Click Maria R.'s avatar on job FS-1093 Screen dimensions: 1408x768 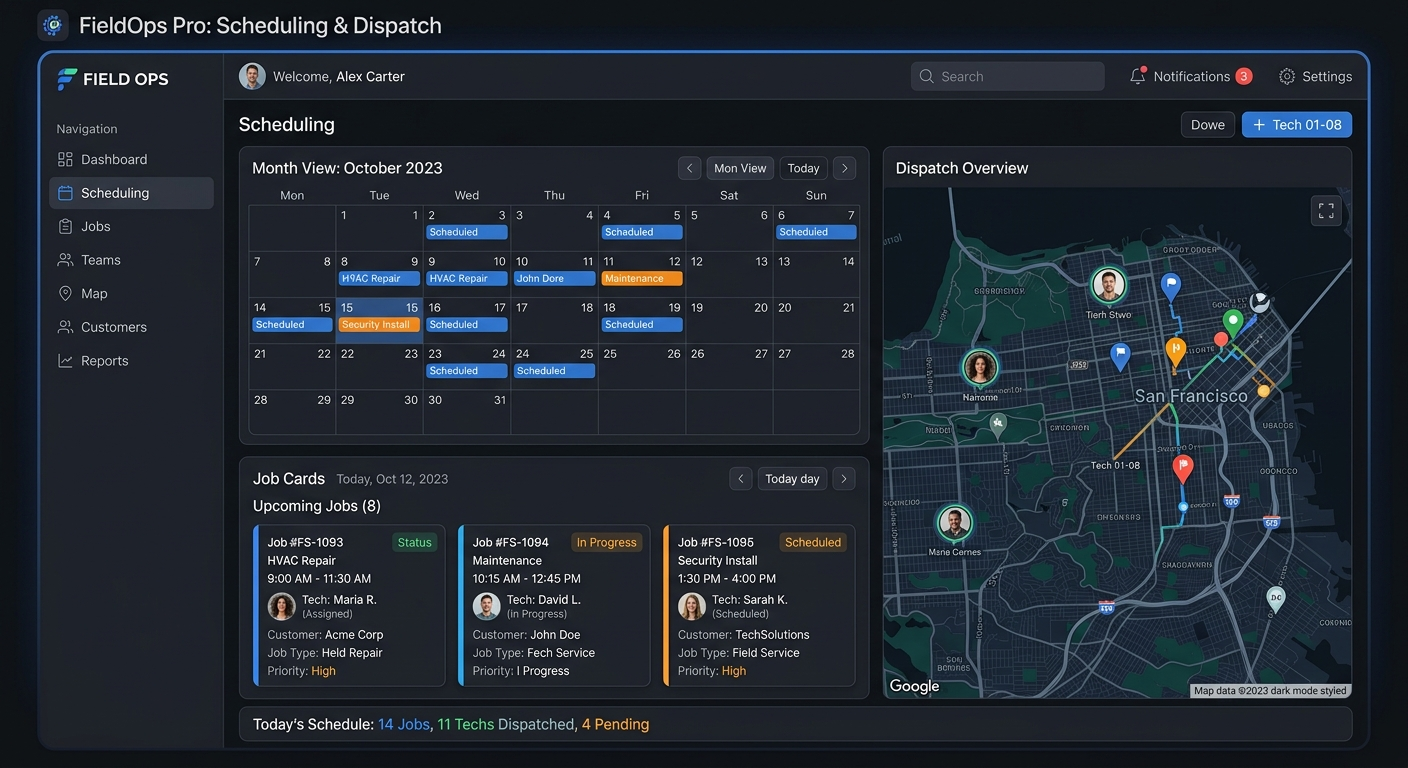click(x=281, y=605)
